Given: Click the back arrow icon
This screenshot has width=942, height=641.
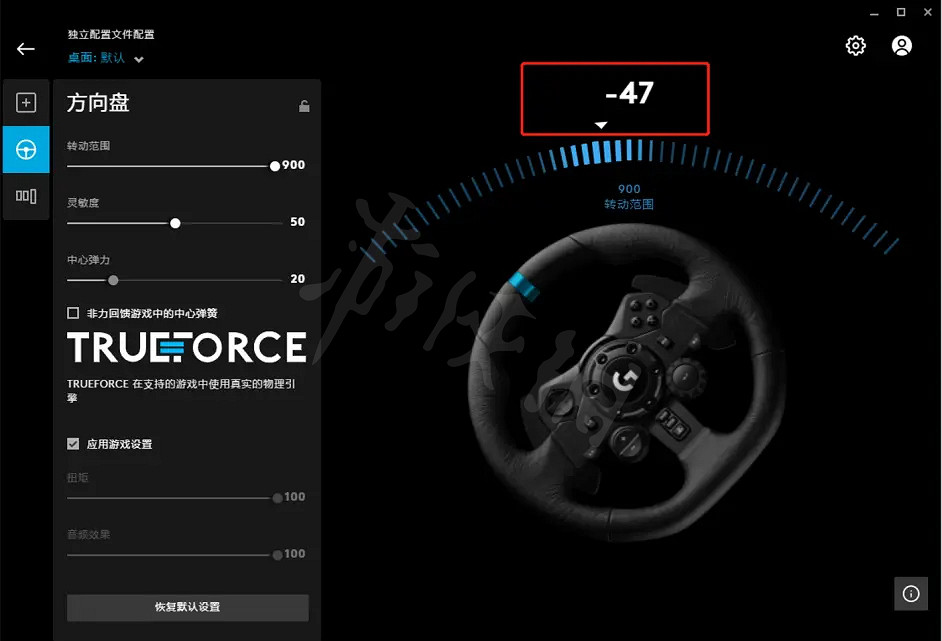Looking at the screenshot, I should (26, 49).
